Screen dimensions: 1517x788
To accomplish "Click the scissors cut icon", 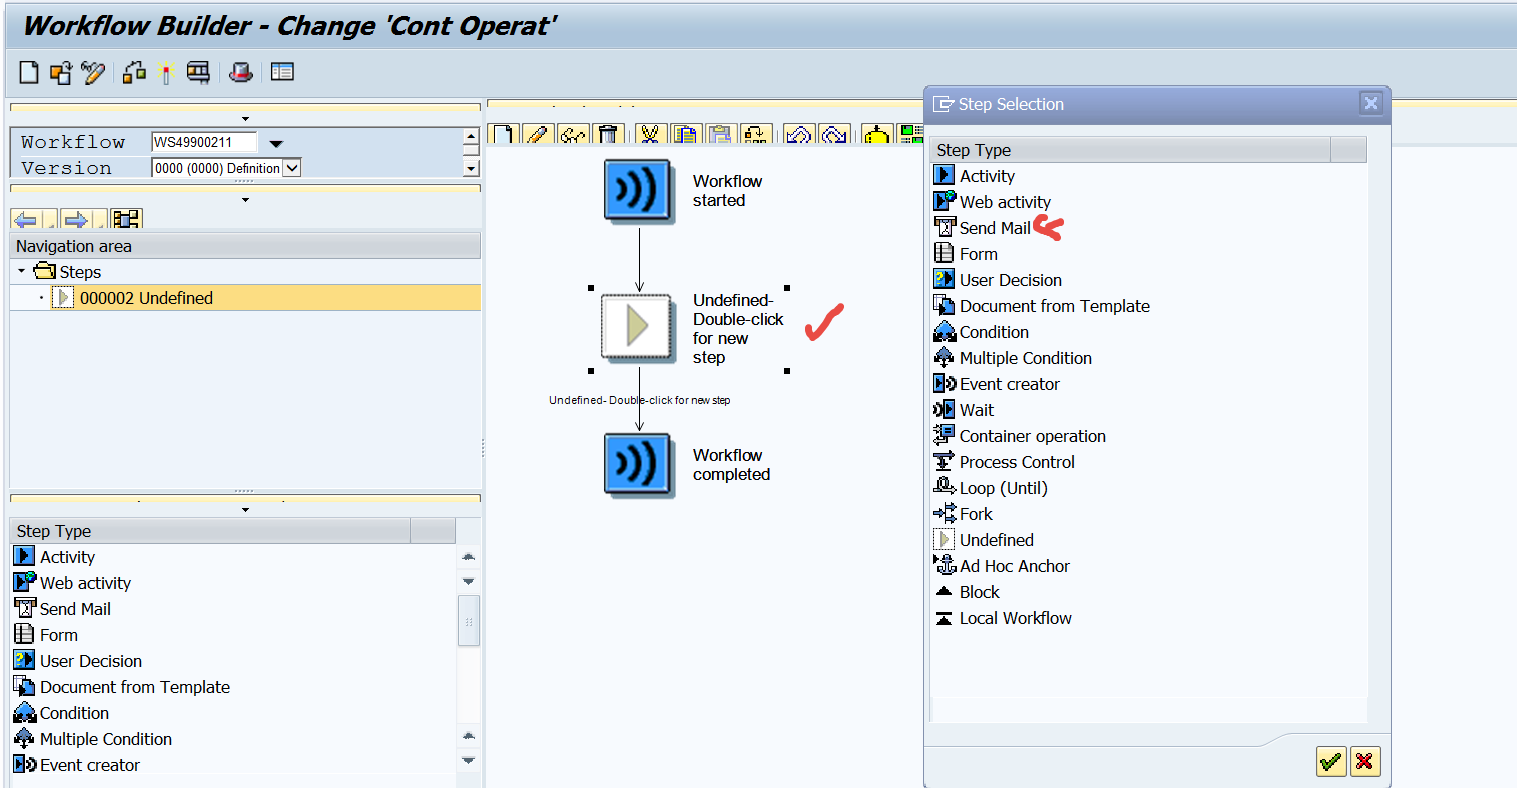I will tap(650, 135).
